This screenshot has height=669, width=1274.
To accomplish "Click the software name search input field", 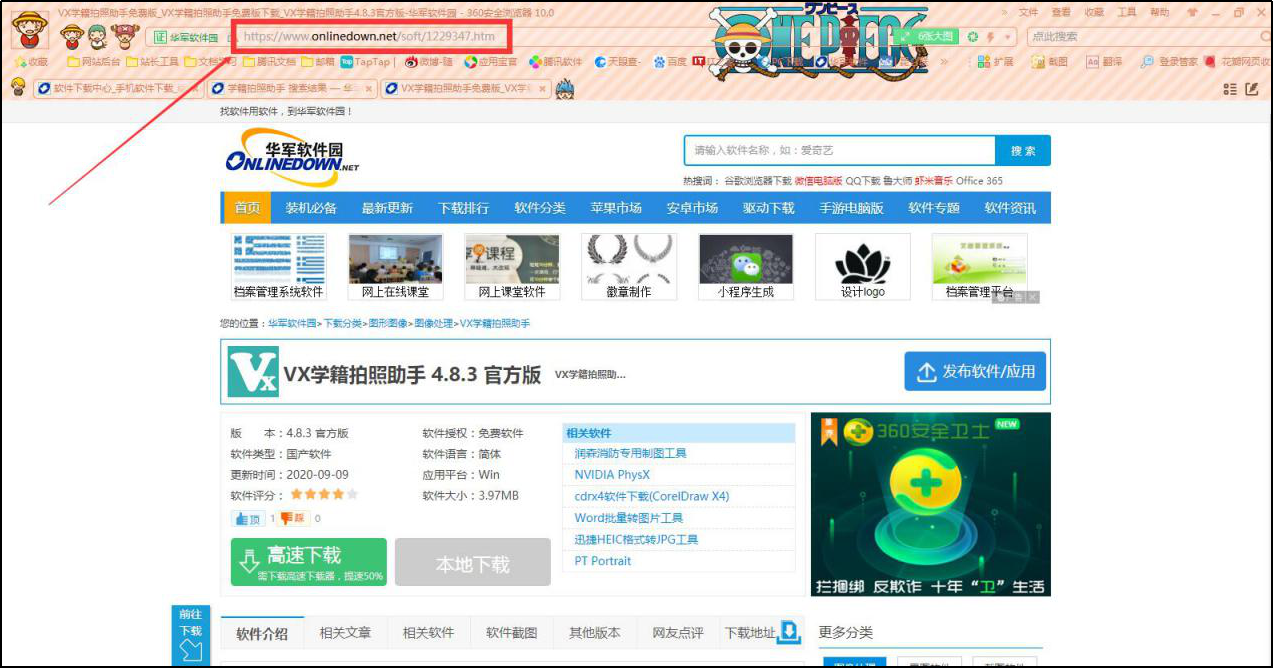I will [x=838, y=150].
